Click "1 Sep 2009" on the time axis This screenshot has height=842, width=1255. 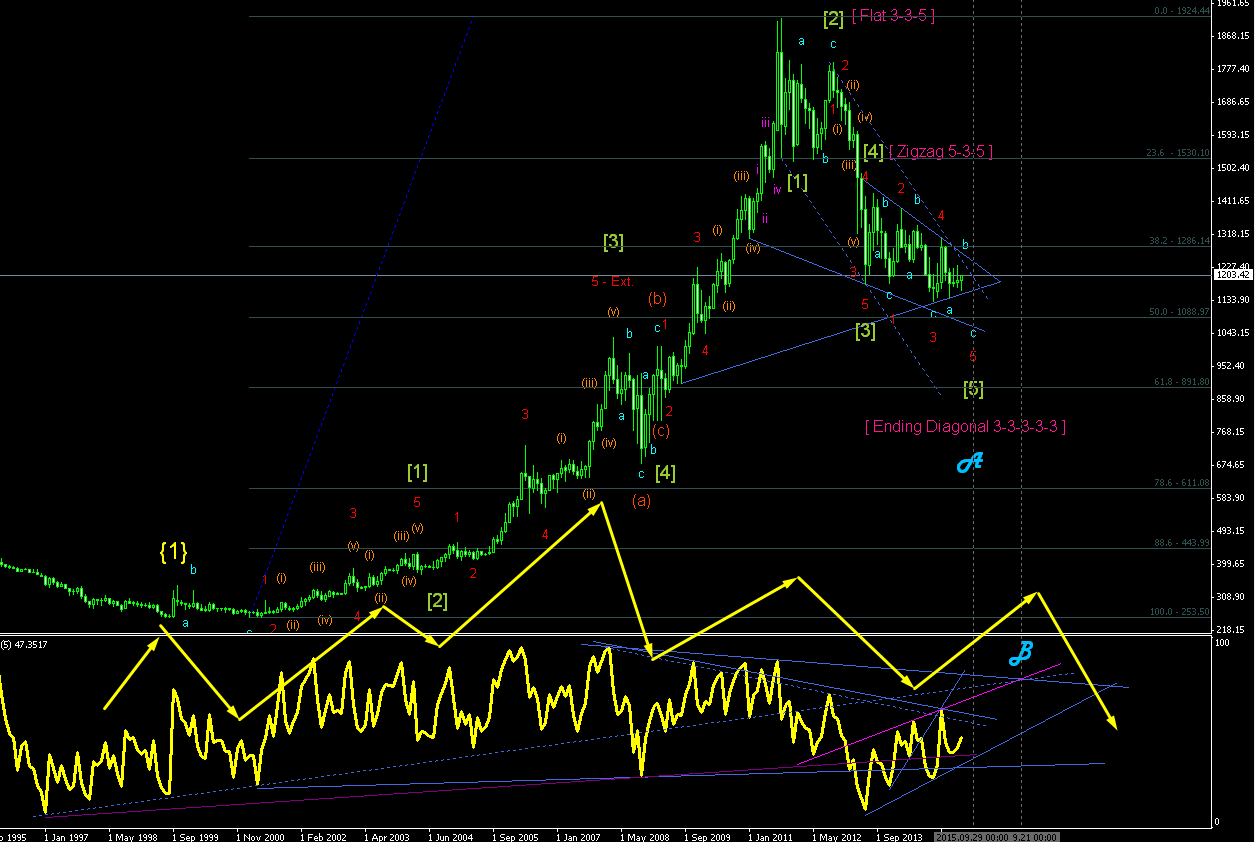[x=709, y=836]
